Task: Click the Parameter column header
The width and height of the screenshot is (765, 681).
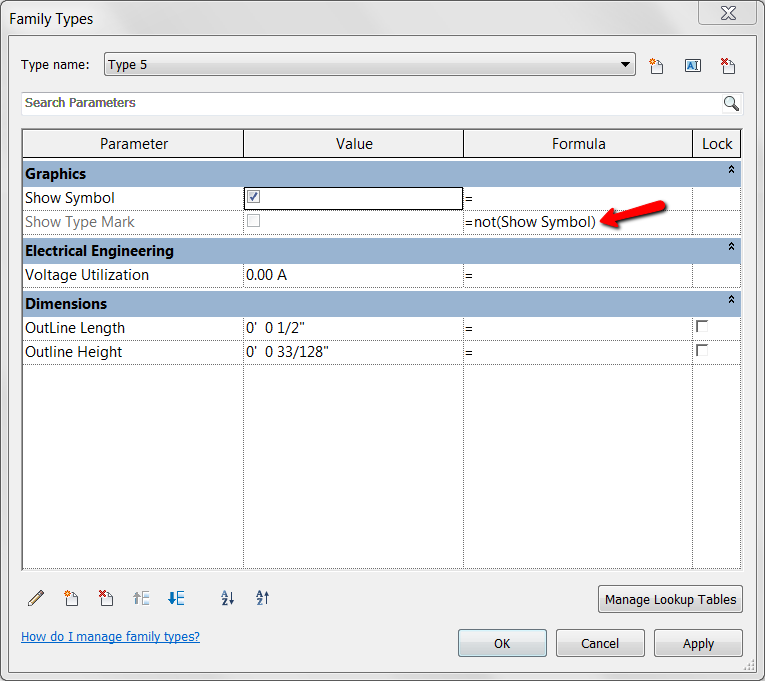Action: [x=133, y=144]
